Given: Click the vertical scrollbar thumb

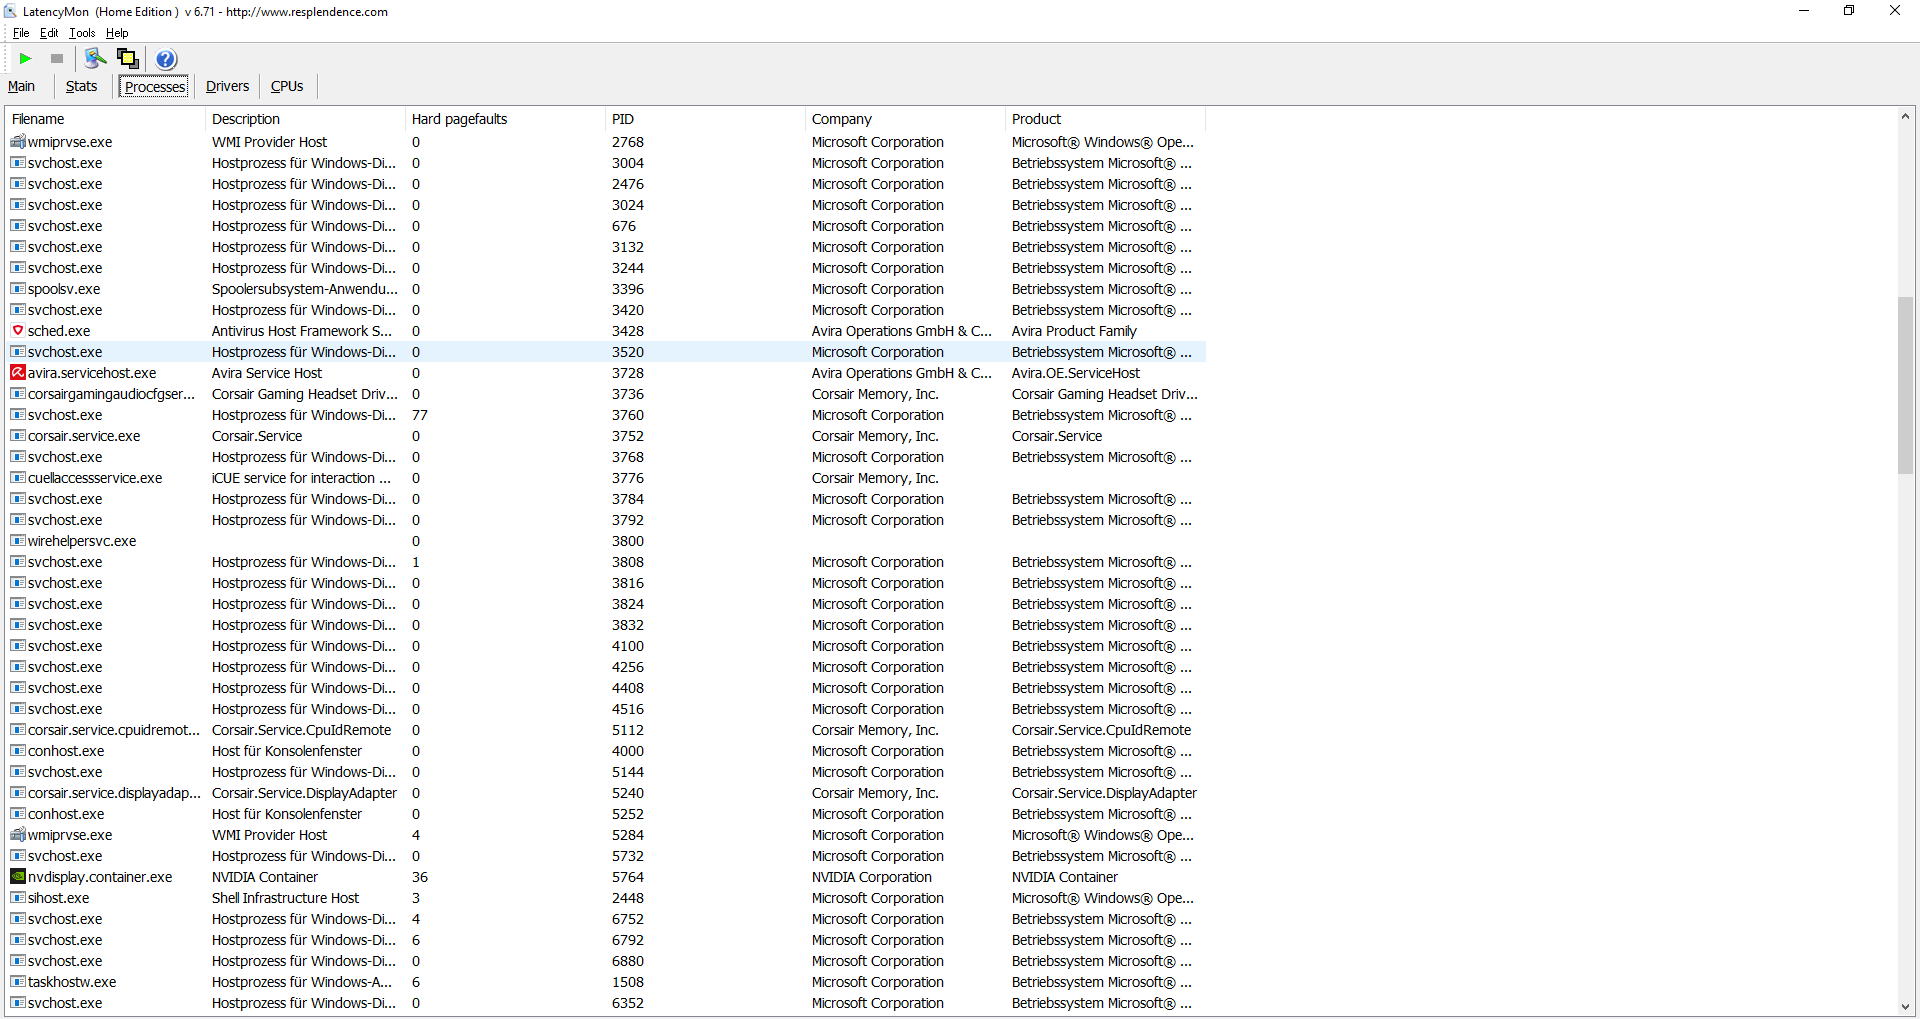Looking at the screenshot, I should (x=1905, y=385).
